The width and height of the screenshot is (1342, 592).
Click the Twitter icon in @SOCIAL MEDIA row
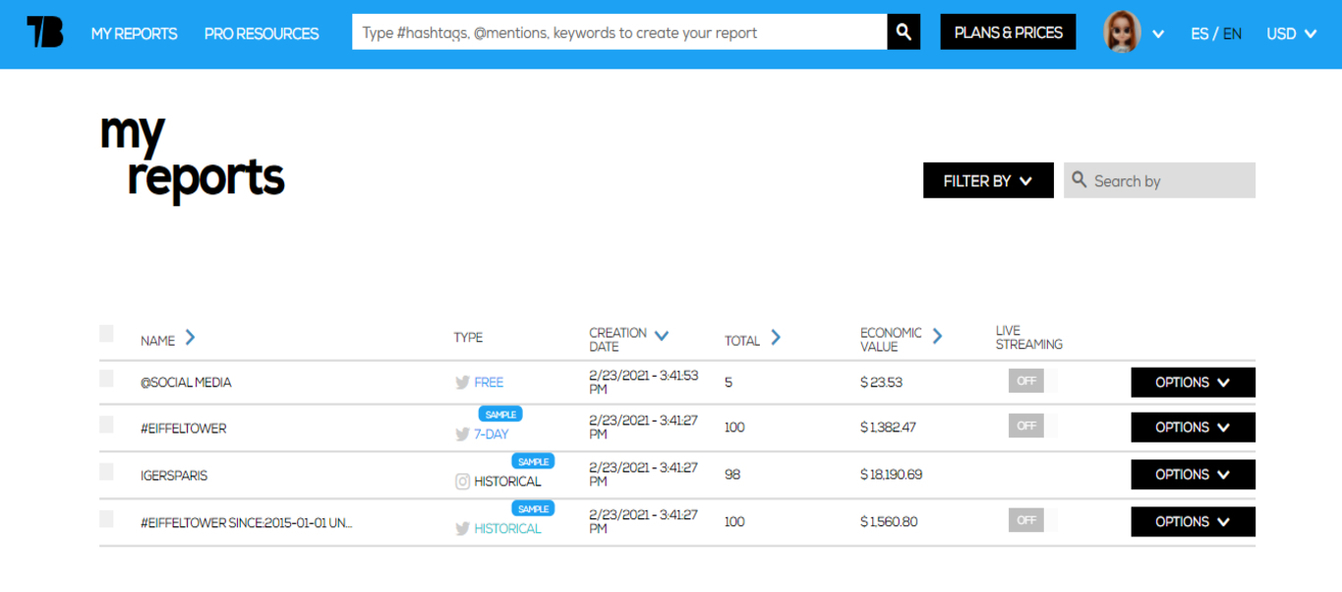pyautogui.click(x=462, y=382)
